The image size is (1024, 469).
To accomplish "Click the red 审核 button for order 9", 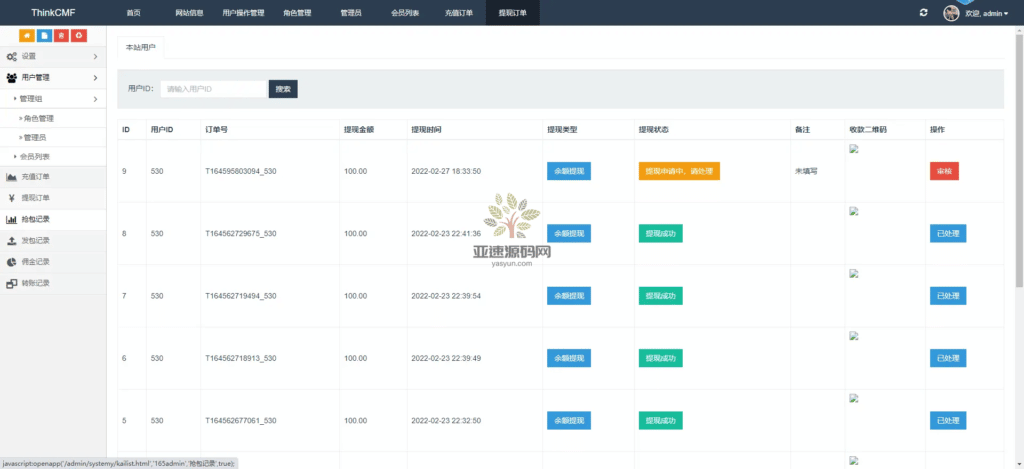I will tap(943, 171).
